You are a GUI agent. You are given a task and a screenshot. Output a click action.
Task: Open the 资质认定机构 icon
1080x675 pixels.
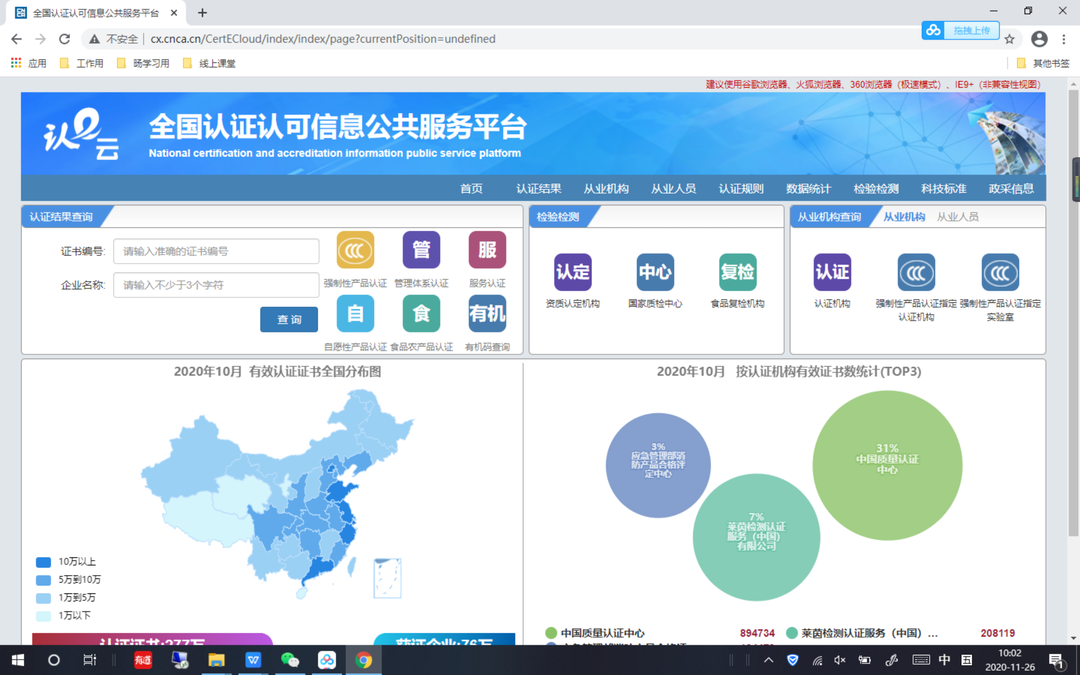573,272
